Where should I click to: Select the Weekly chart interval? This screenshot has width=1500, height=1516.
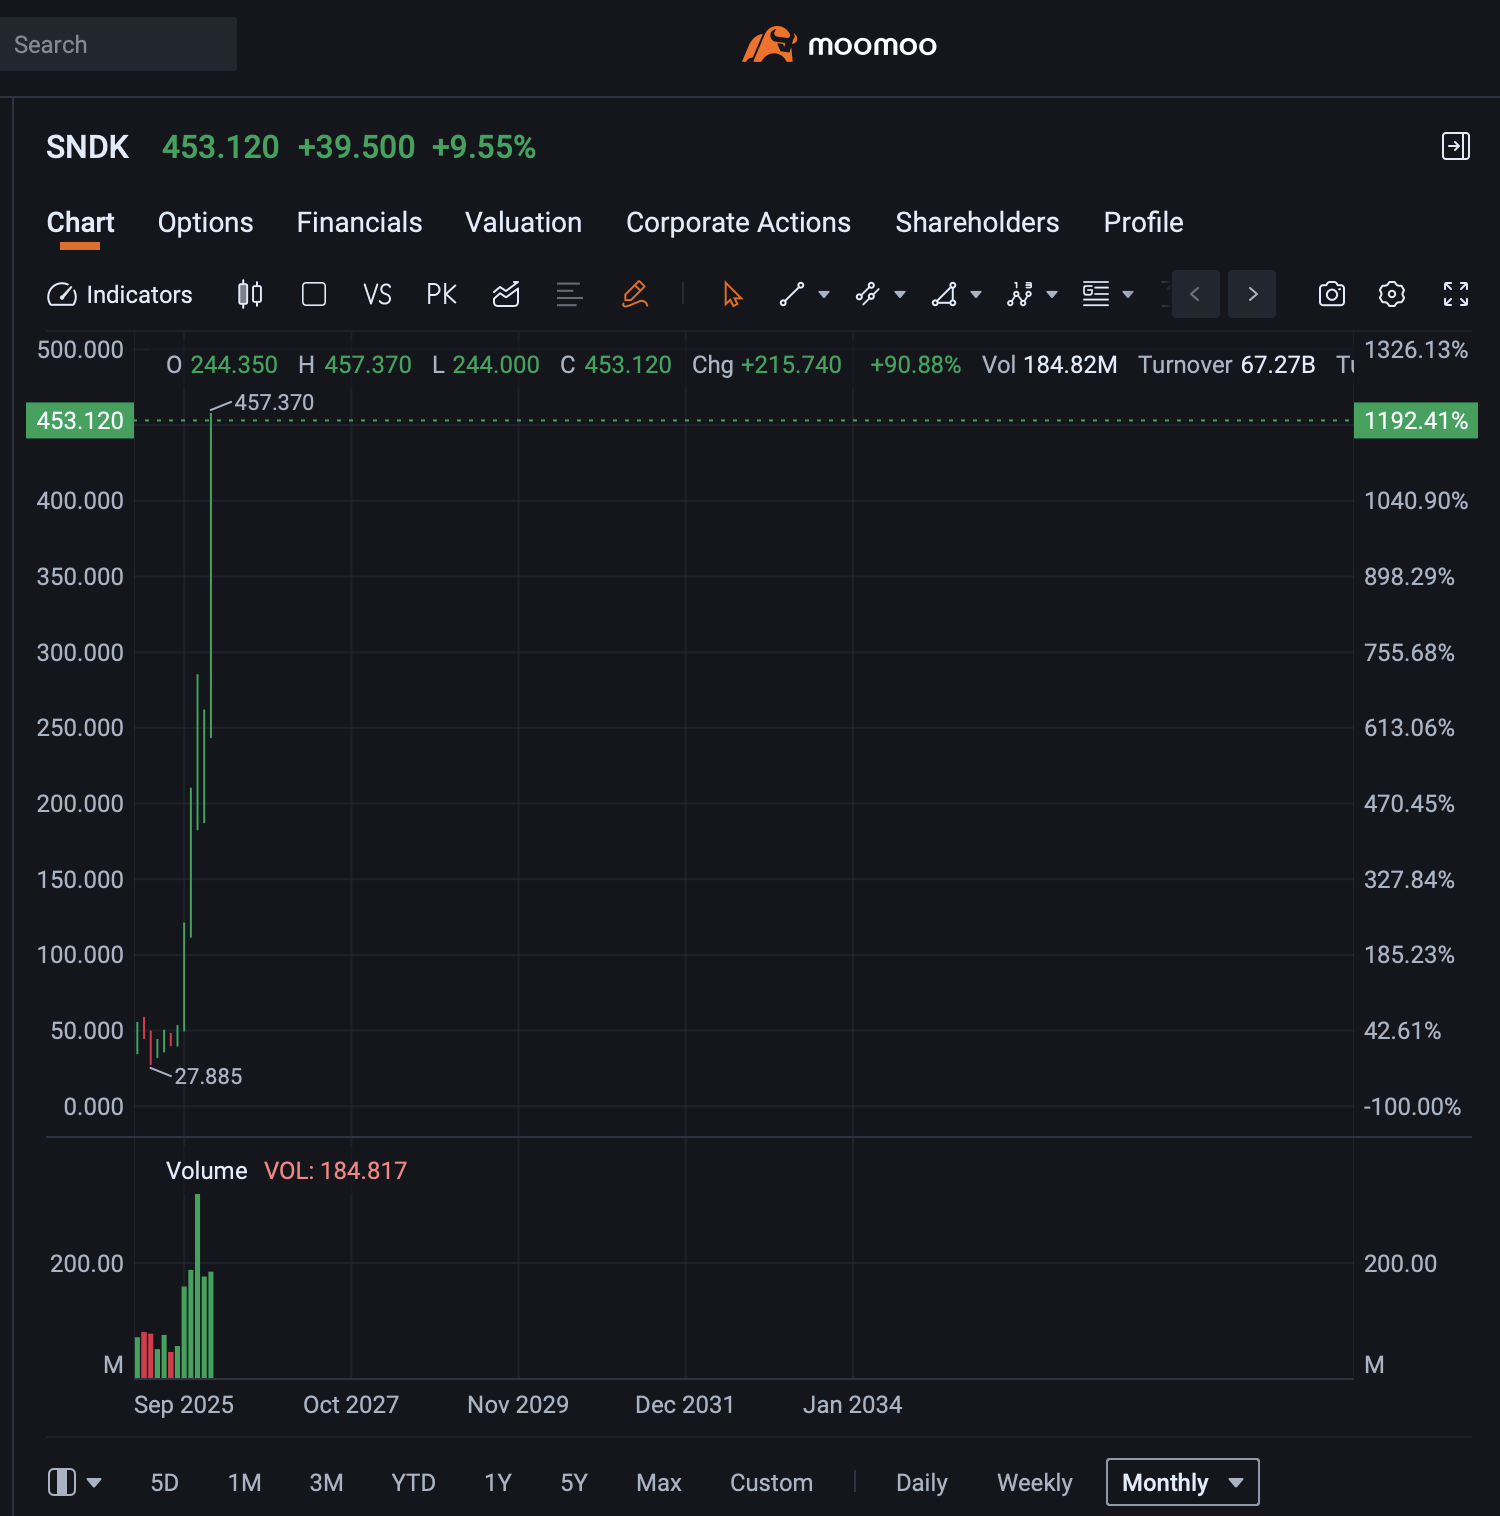1034,1482
